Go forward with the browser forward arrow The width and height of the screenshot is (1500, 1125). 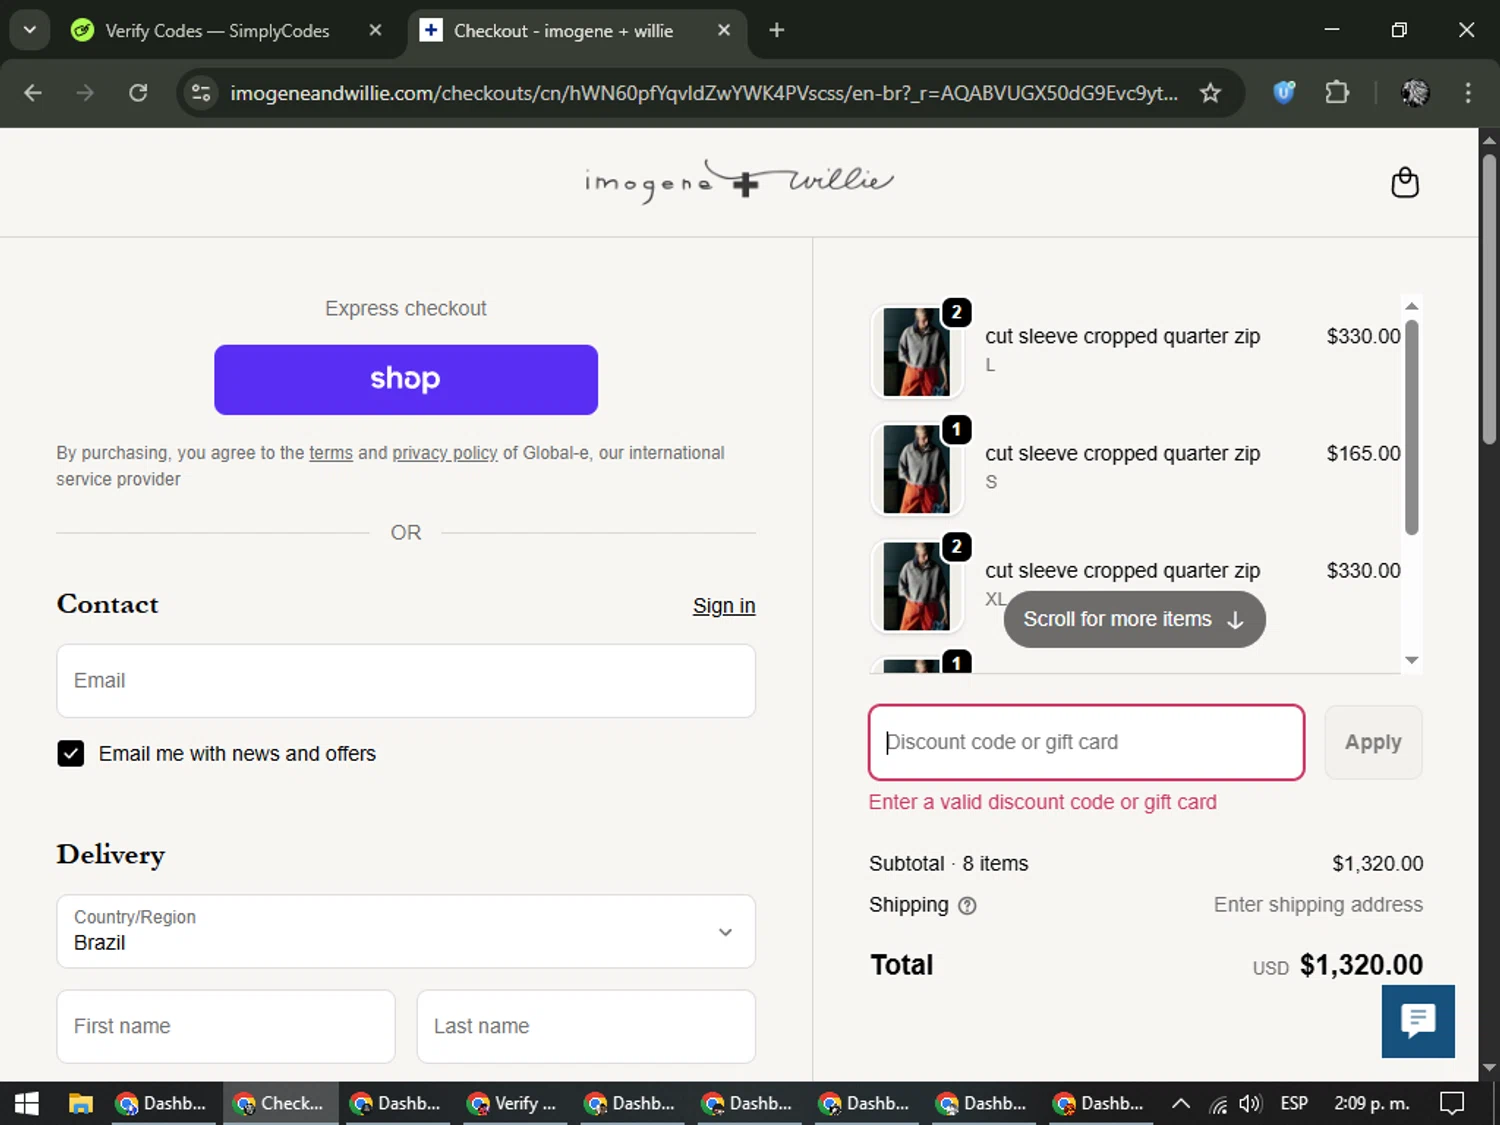pyautogui.click(x=85, y=93)
